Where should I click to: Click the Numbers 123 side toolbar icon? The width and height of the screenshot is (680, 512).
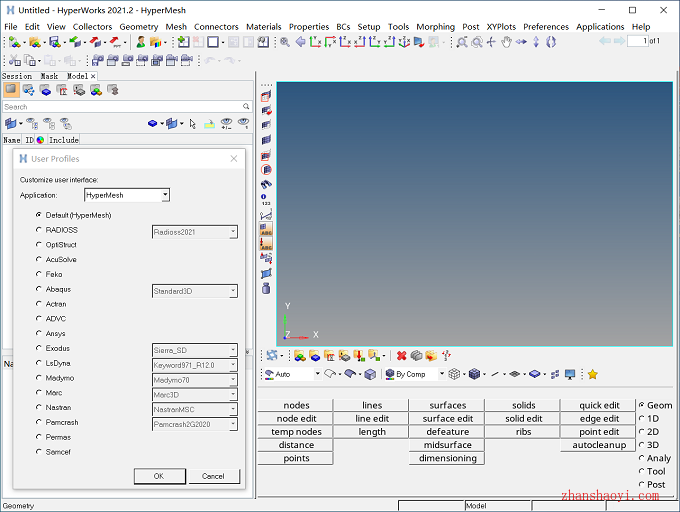pos(265,200)
